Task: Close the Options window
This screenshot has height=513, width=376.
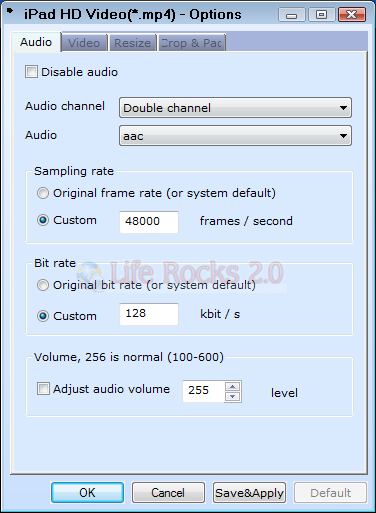Action: pyautogui.click(x=352, y=15)
